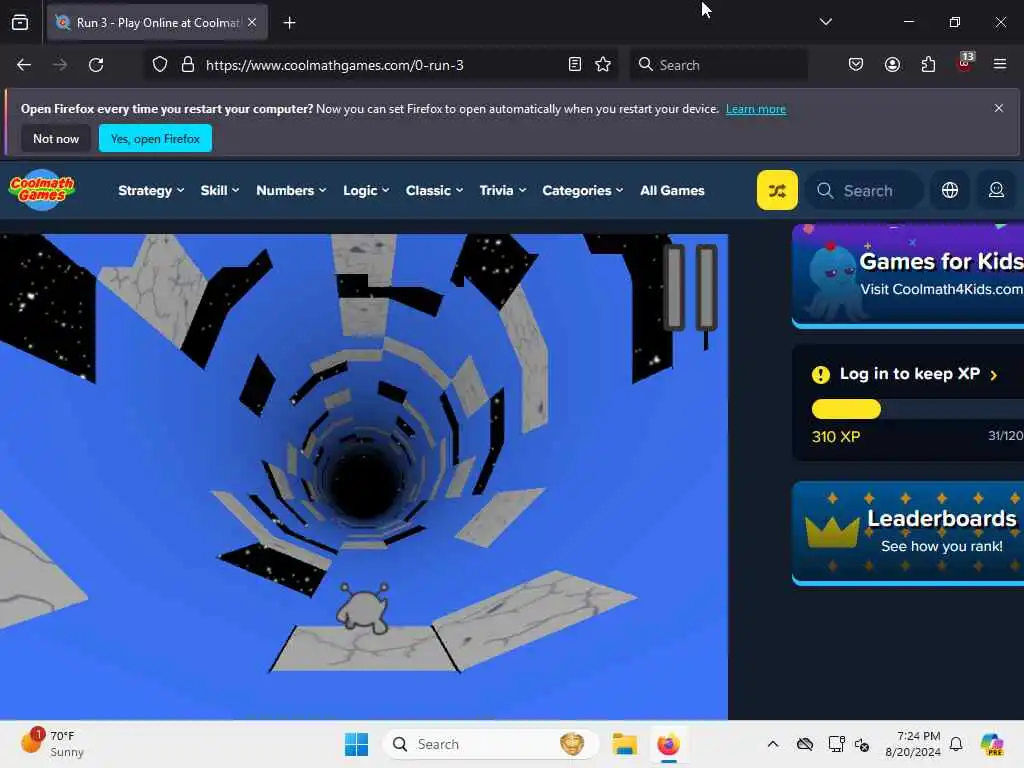The width and height of the screenshot is (1024, 768).
Task: Expand the Strategy menu
Action: 151,190
